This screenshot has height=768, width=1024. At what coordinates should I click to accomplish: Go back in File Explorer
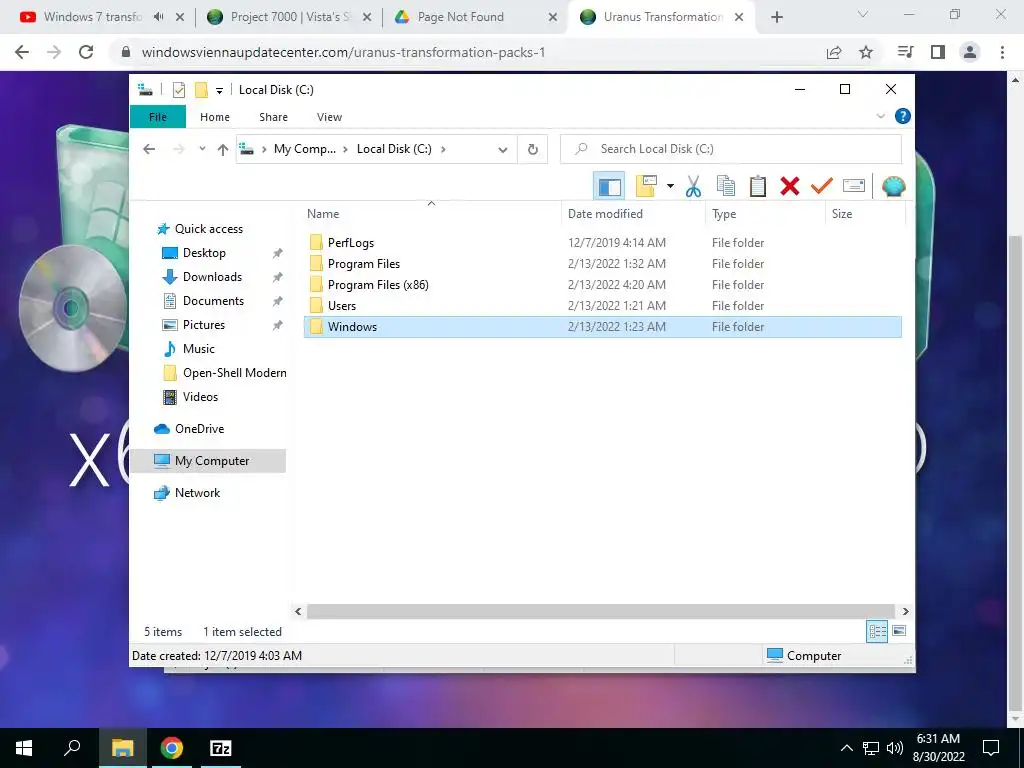149,149
